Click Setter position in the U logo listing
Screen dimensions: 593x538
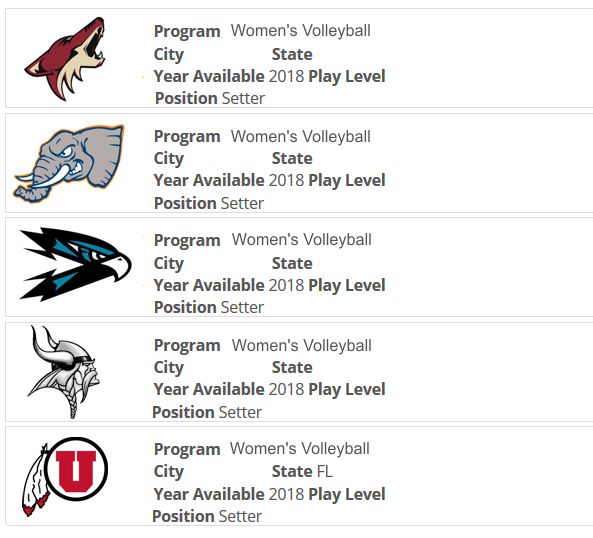(x=240, y=516)
